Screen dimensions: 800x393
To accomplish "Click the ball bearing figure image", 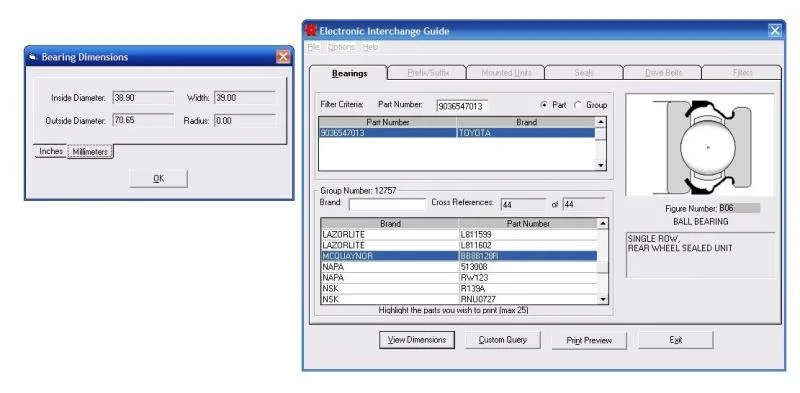I will coord(699,145).
